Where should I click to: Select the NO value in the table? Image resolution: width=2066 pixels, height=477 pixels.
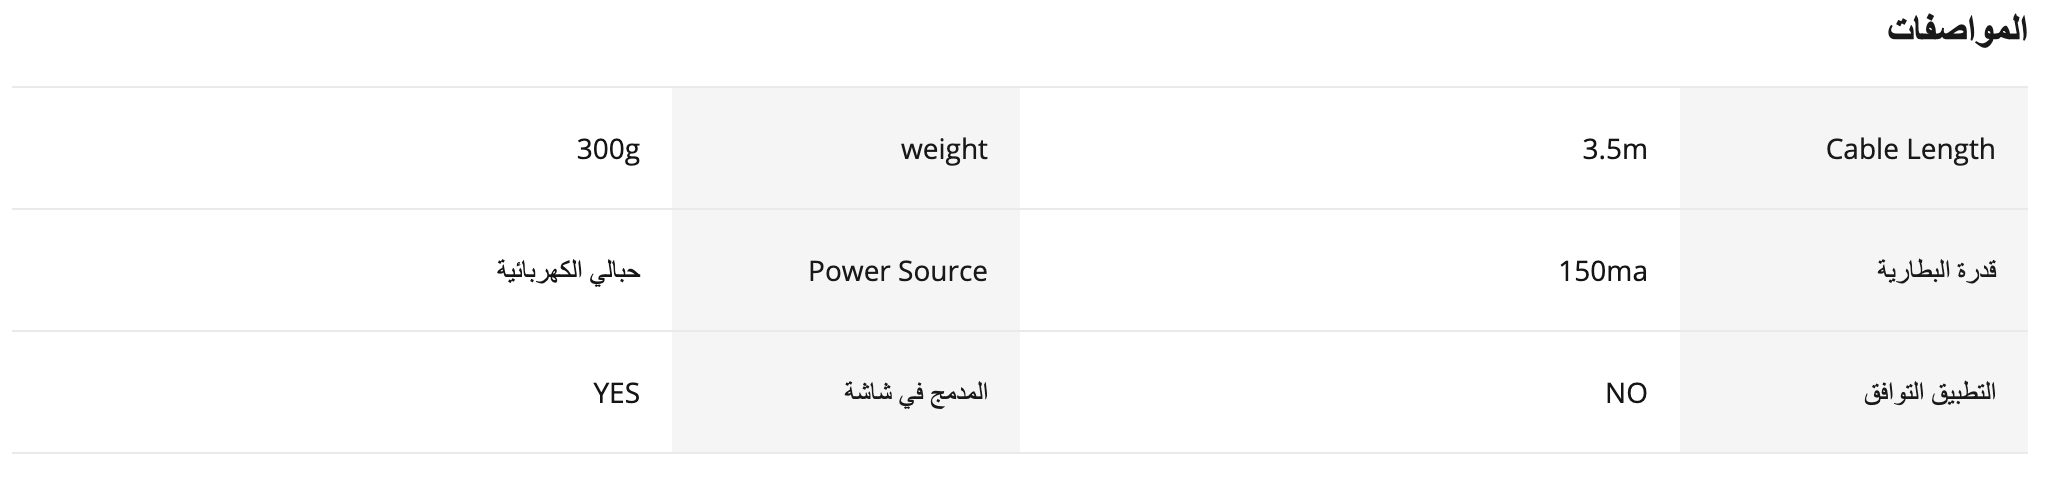click(x=1626, y=393)
